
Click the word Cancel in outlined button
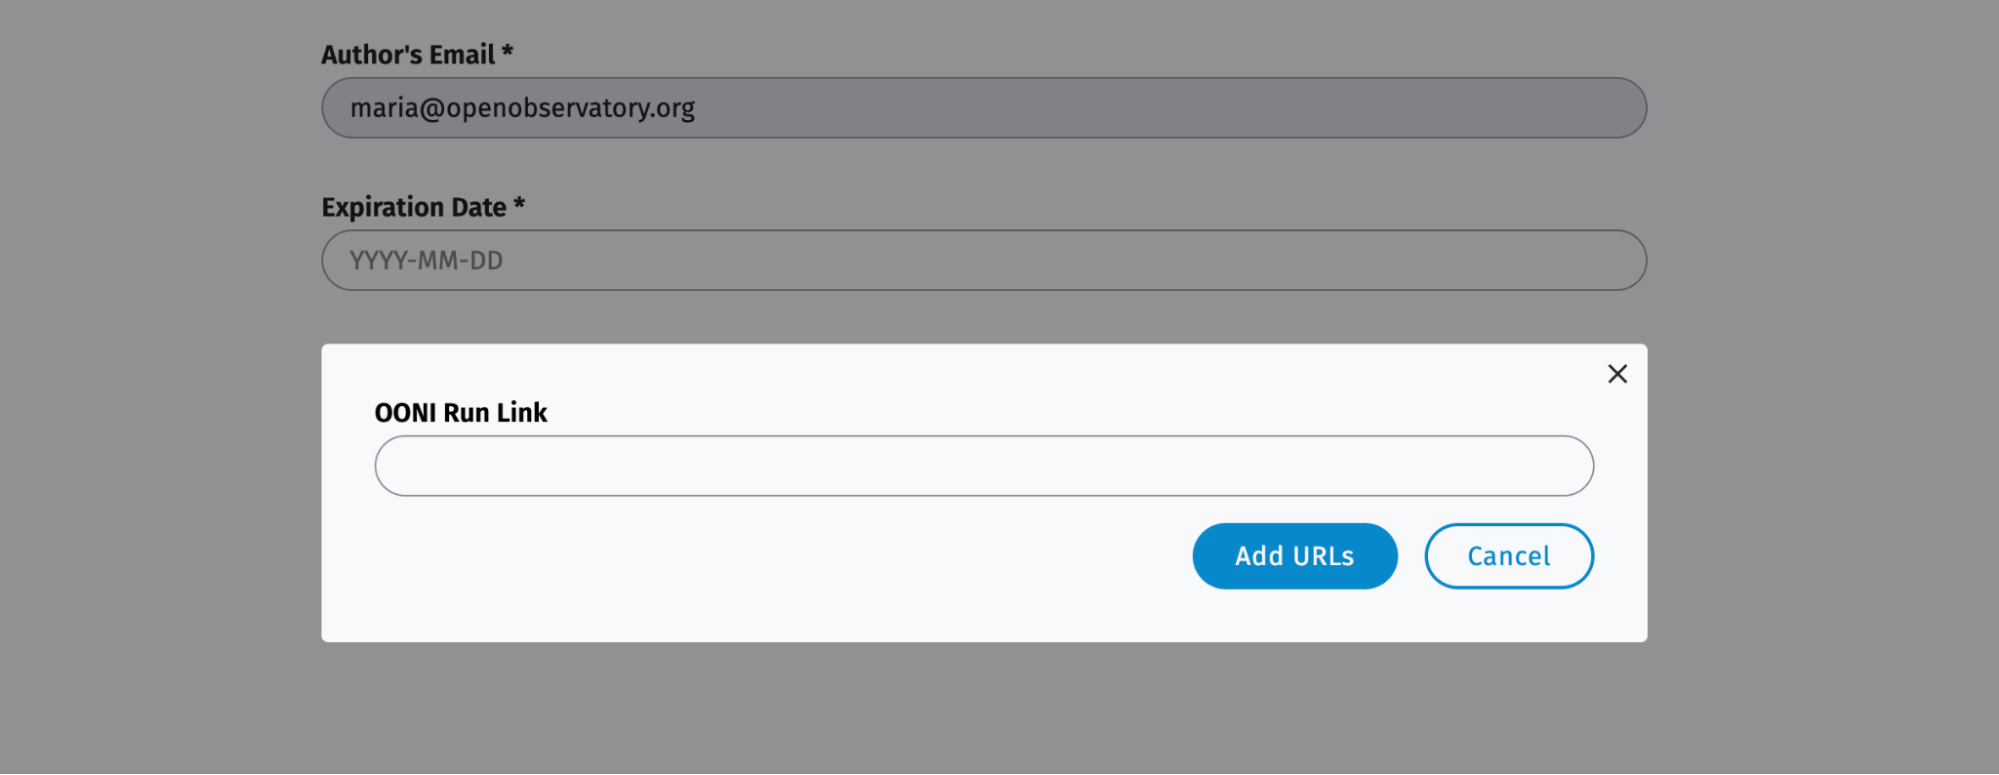click(1508, 556)
